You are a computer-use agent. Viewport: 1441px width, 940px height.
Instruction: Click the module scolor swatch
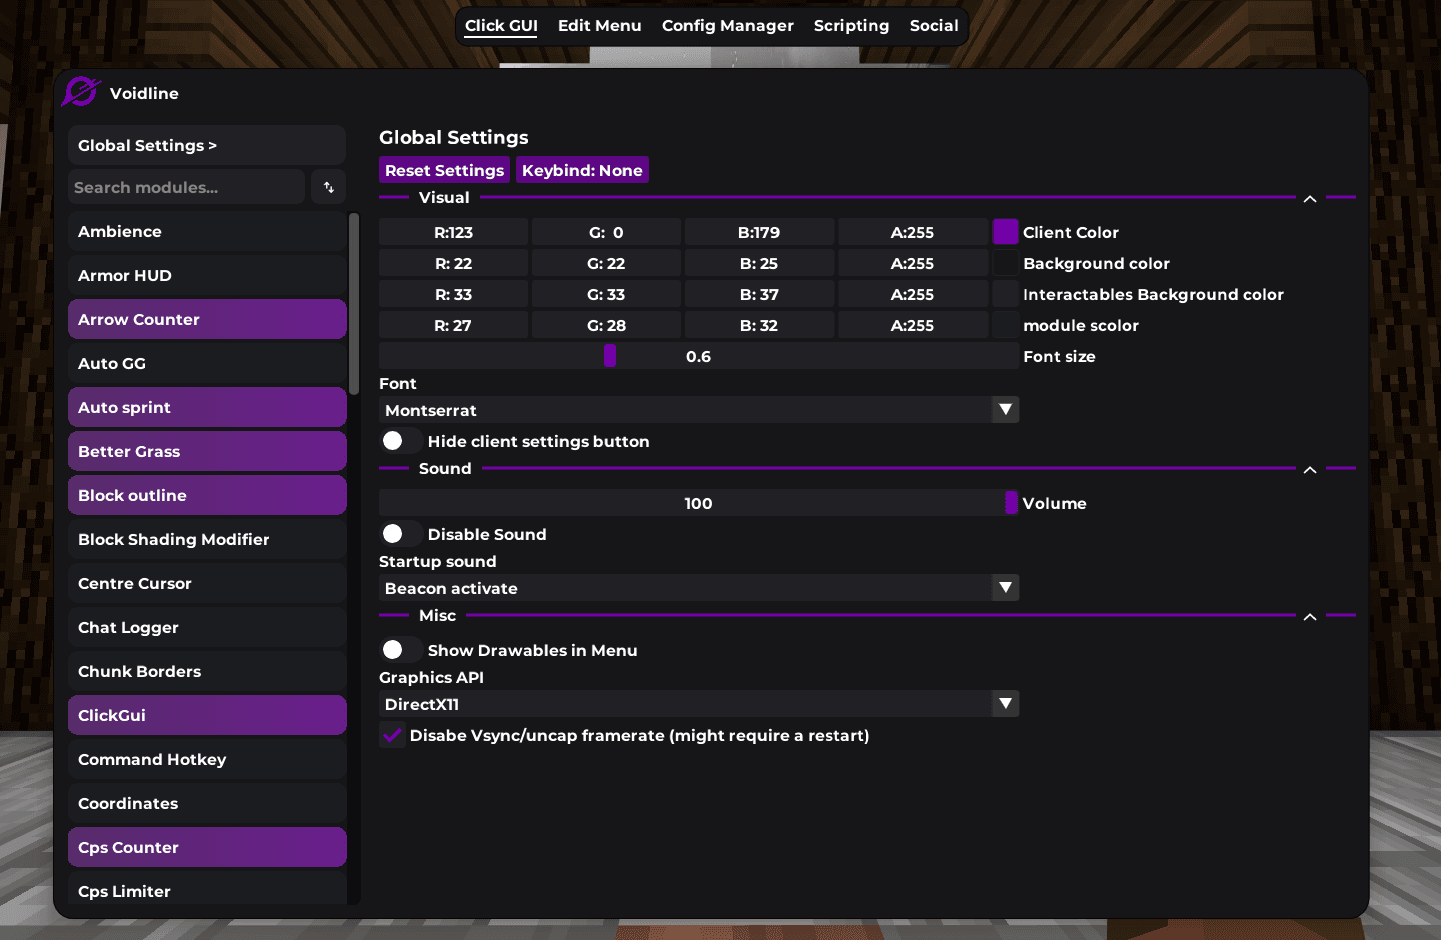point(1005,325)
